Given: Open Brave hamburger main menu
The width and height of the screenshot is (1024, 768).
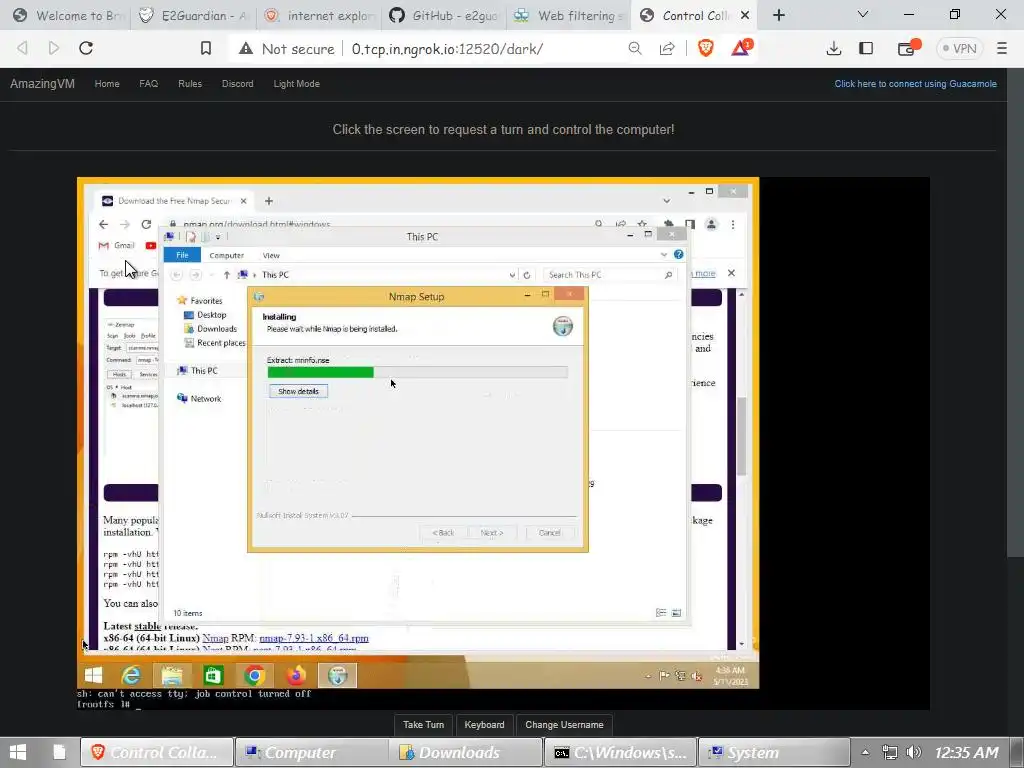Looking at the screenshot, I should pyautogui.click(x=1002, y=48).
